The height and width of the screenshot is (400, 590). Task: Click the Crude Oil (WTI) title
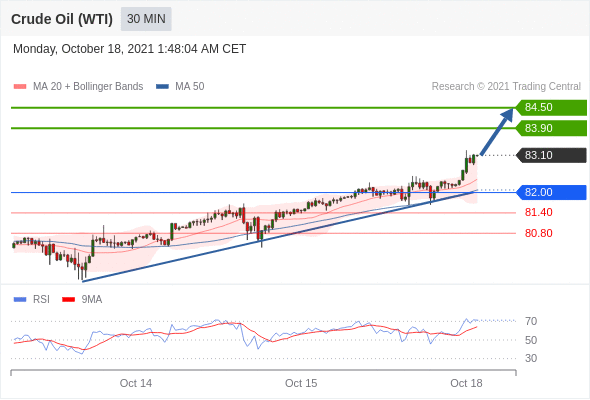tap(62, 19)
